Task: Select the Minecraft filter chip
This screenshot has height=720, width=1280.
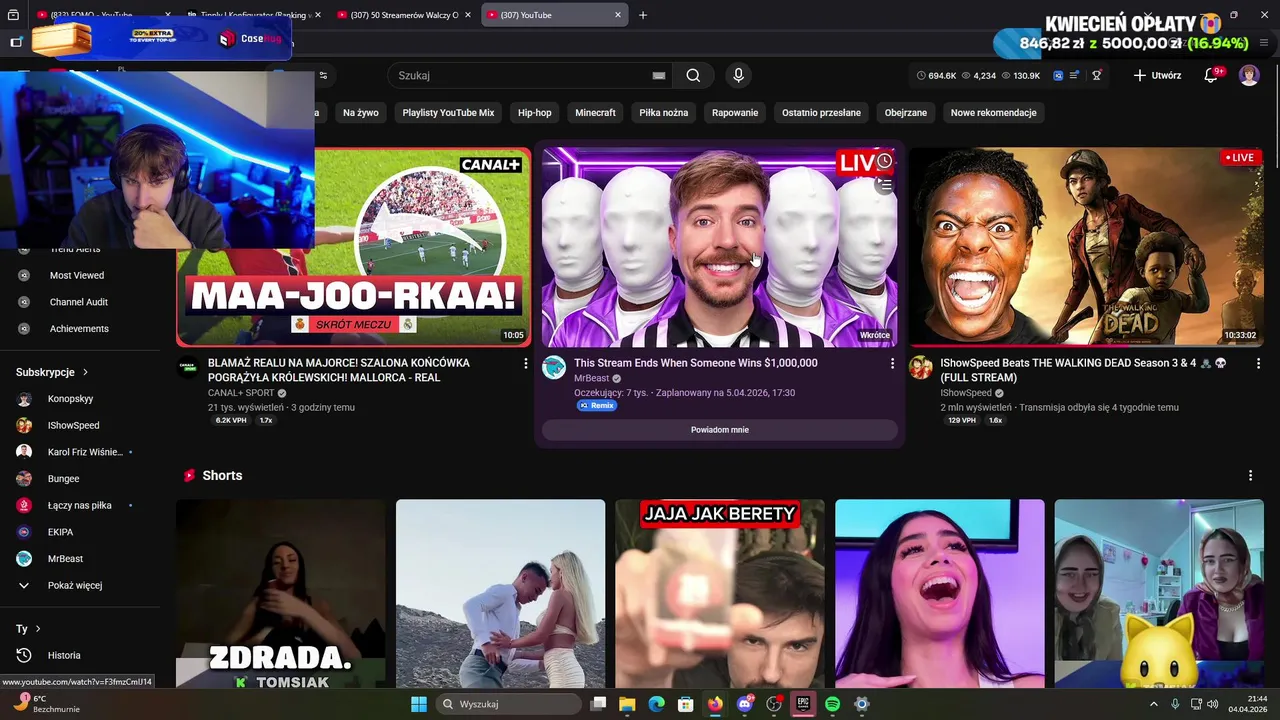Action: tap(595, 113)
